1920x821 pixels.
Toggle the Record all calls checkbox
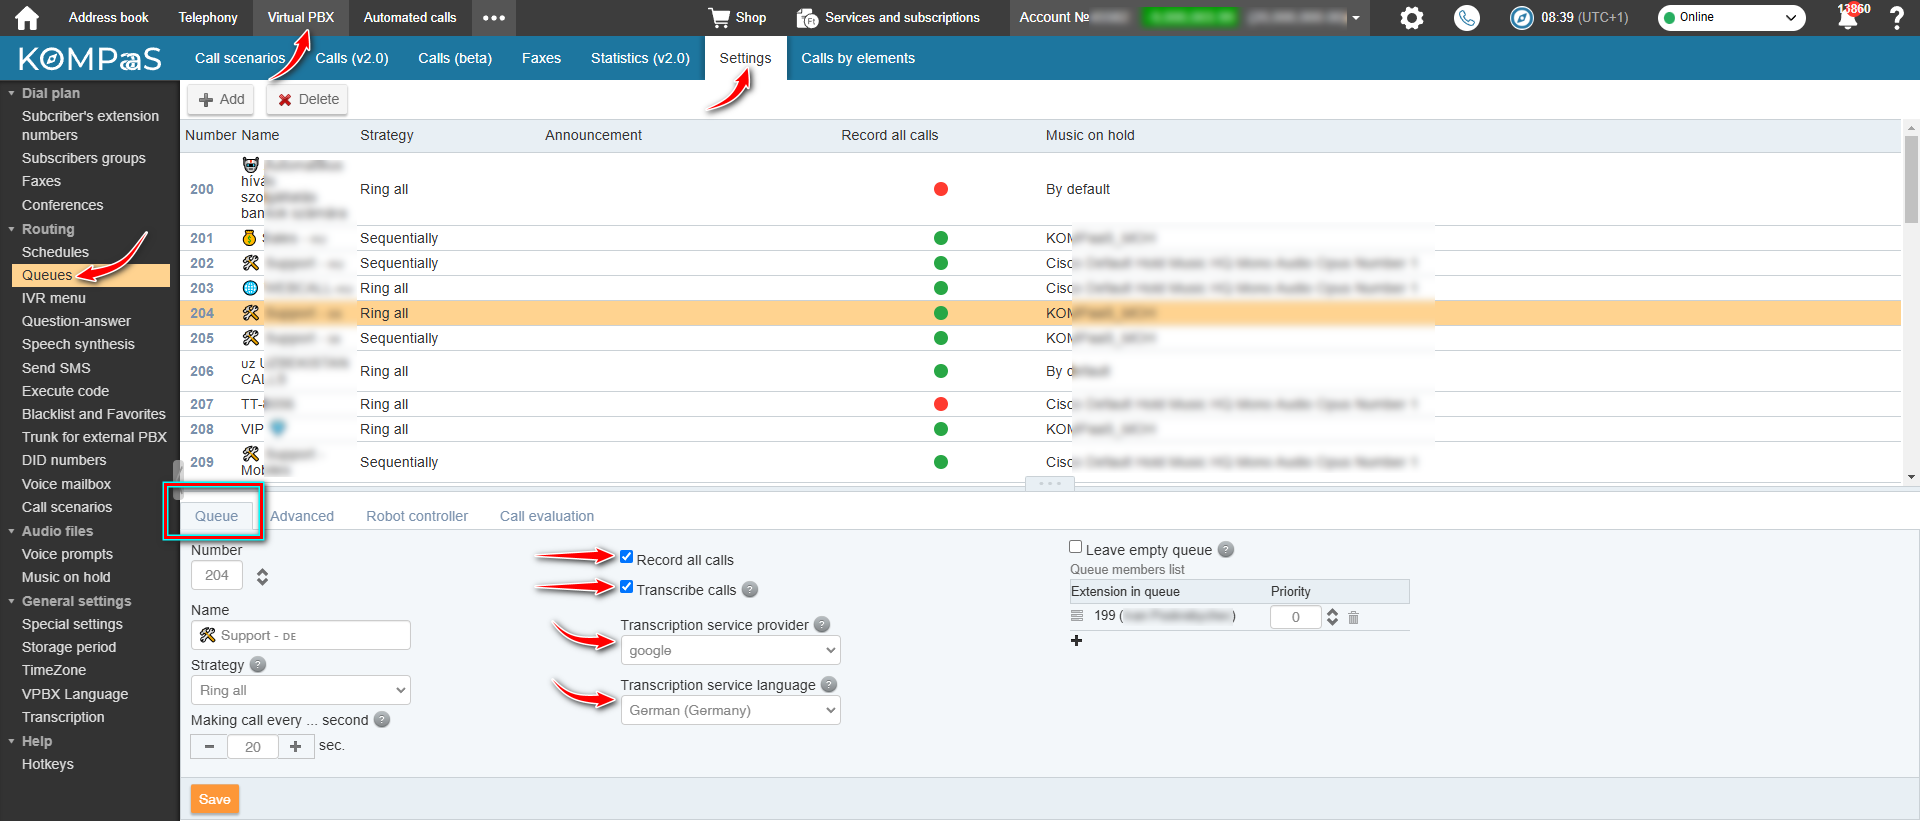(627, 557)
